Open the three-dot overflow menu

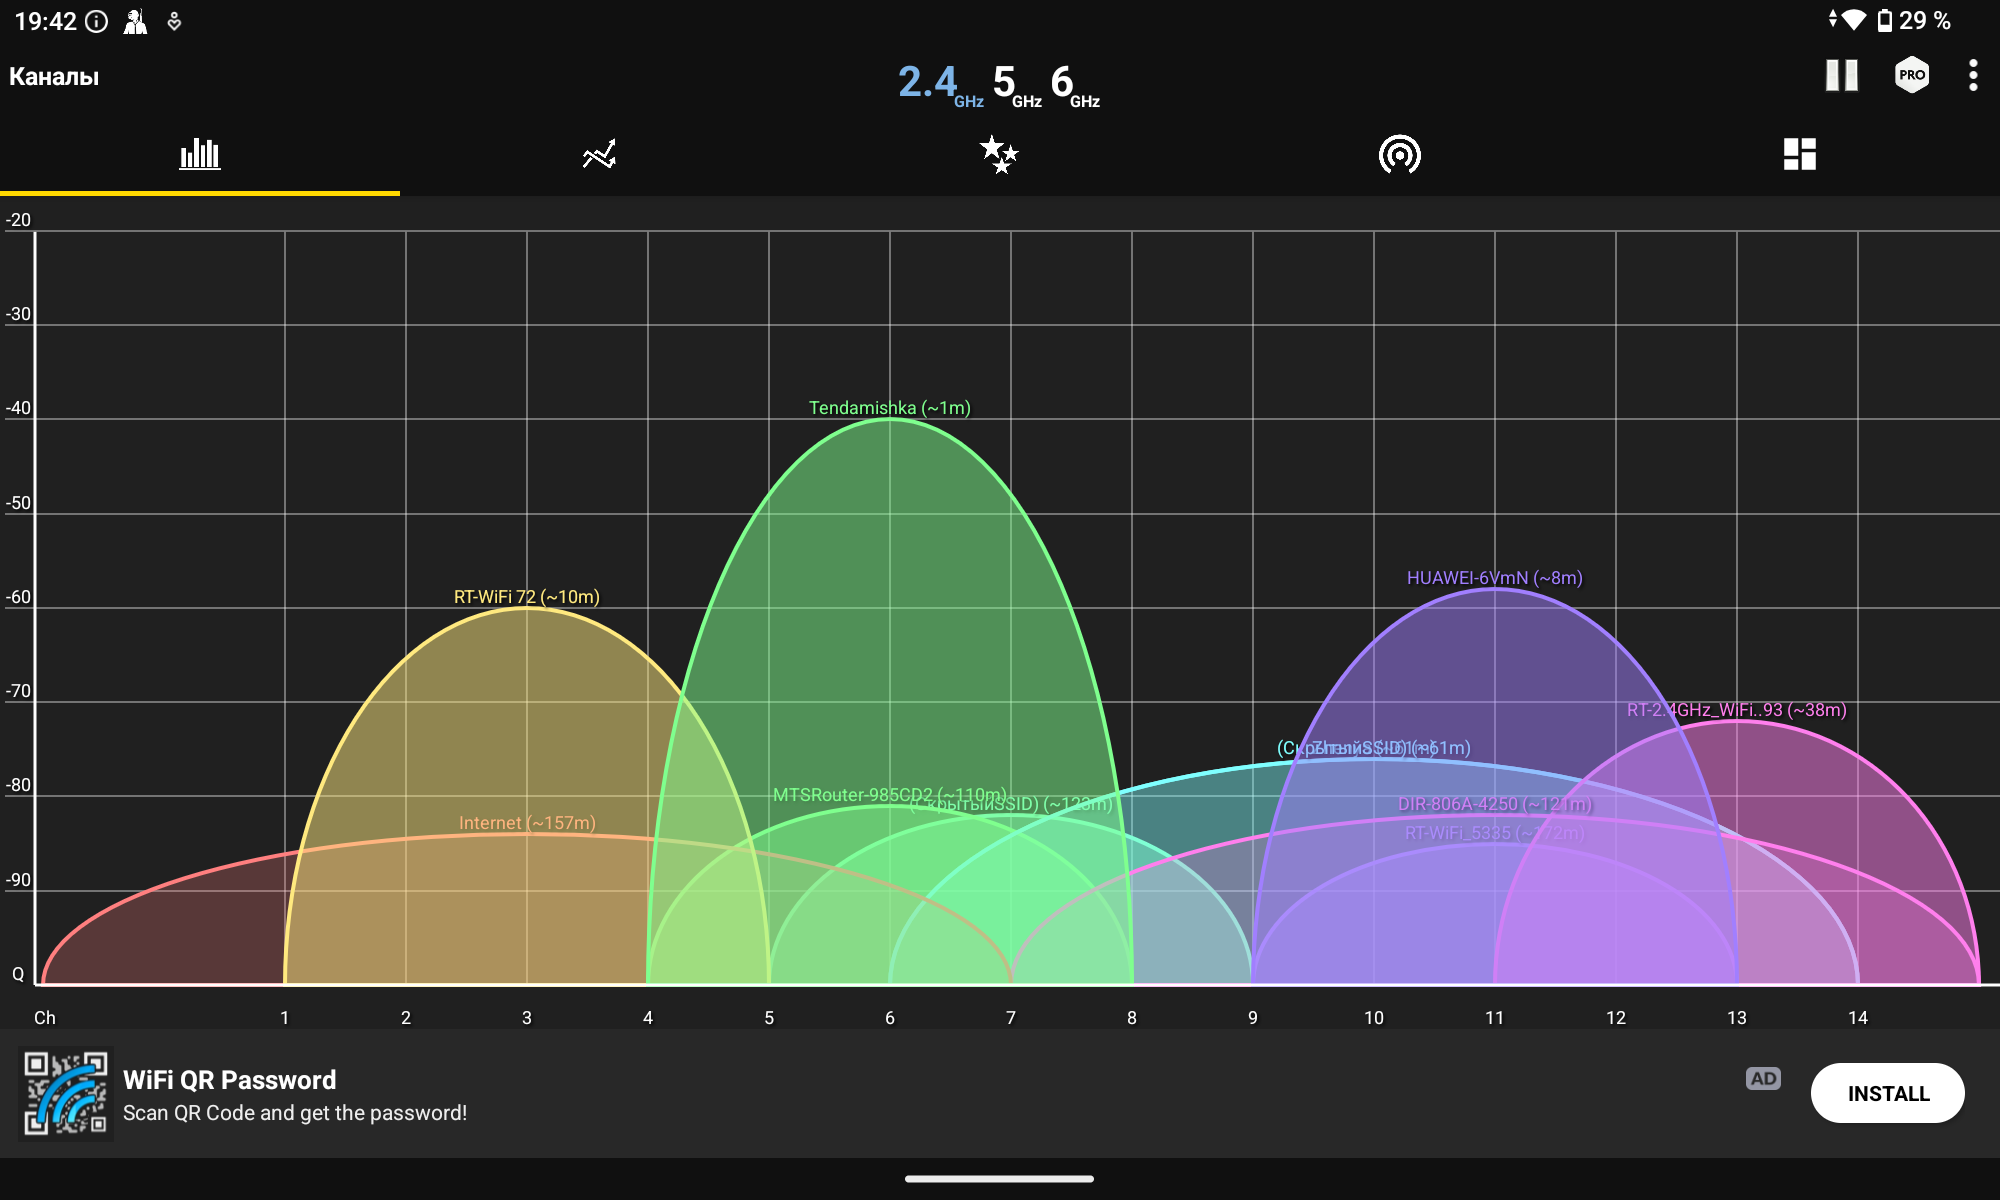(x=1972, y=76)
